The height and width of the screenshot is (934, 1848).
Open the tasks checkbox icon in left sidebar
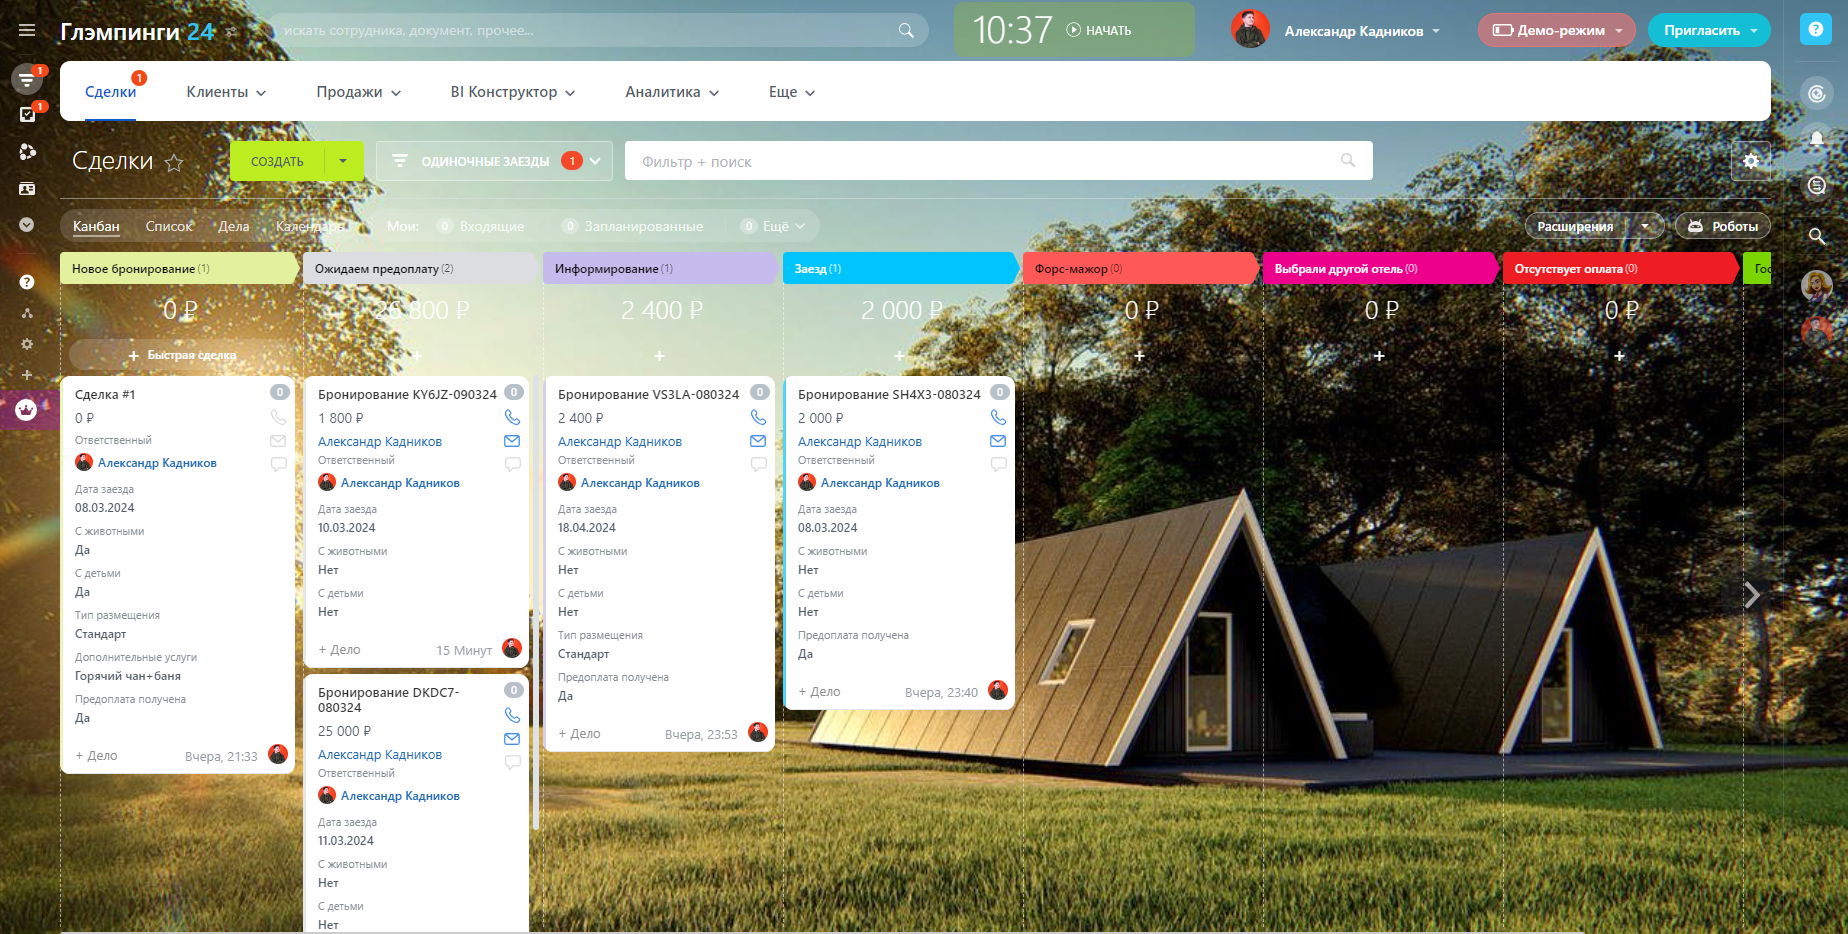pos(27,114)
